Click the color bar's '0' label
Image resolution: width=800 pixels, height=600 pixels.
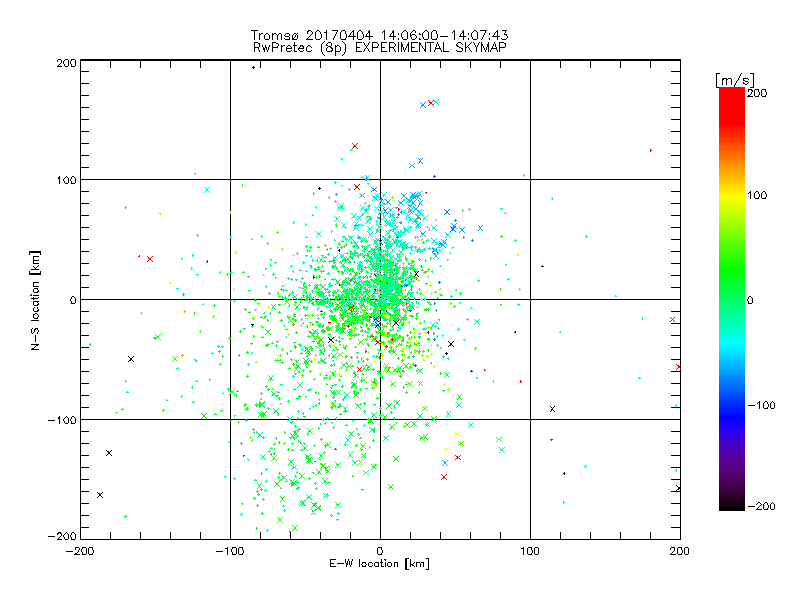point(750,300)
